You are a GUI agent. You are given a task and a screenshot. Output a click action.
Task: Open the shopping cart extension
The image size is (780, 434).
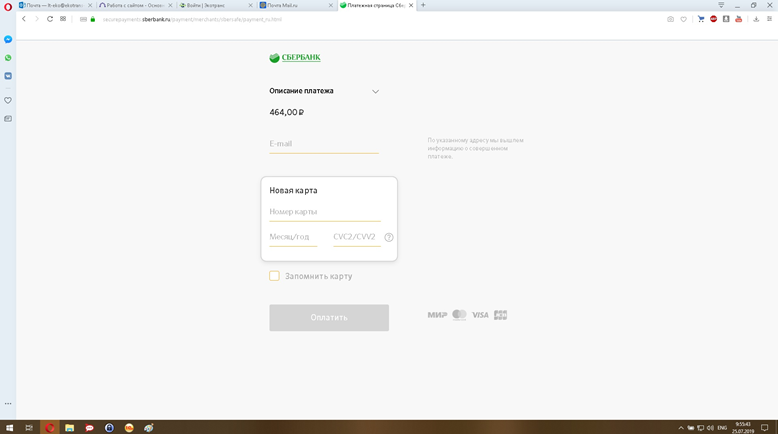tap(701, 19)
